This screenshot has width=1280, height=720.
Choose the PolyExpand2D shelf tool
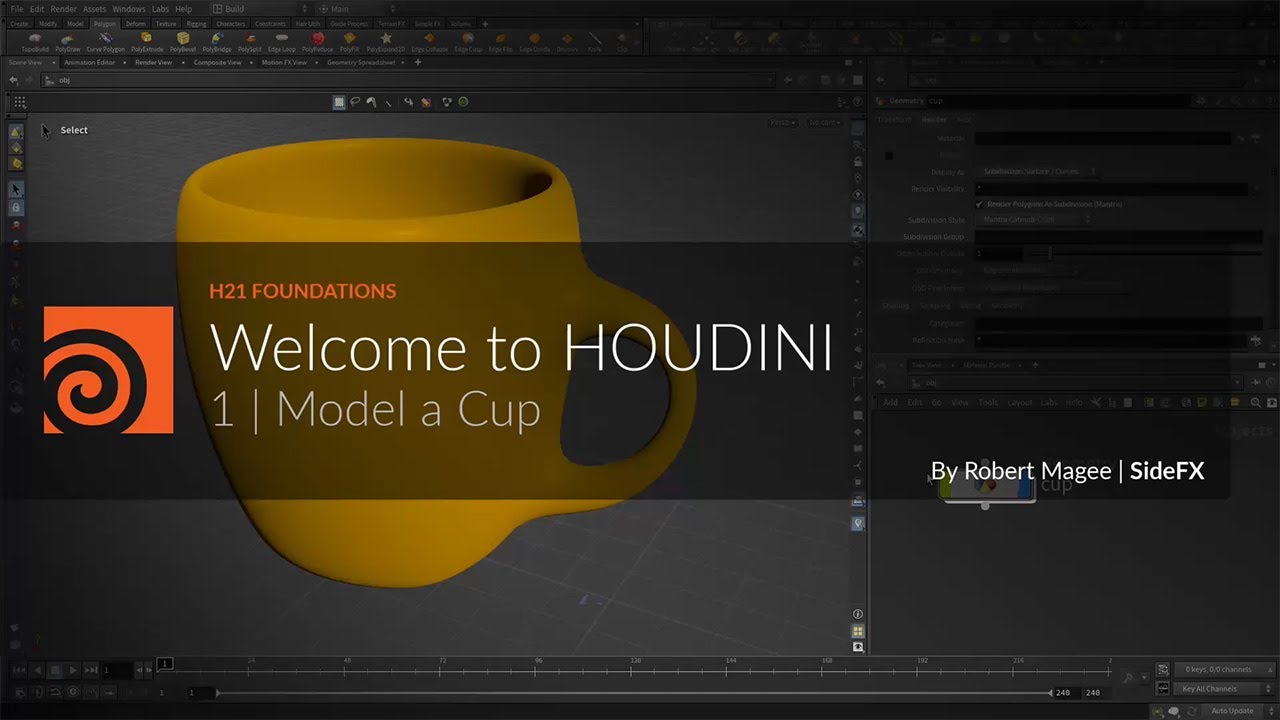386,42
